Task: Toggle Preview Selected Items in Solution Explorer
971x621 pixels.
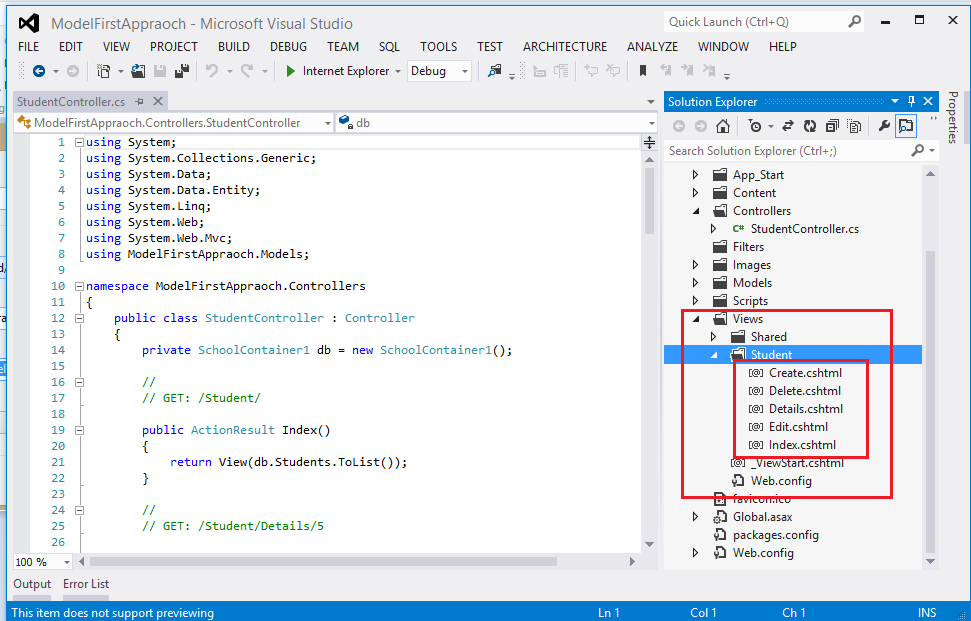Action: tap(905, 126)
